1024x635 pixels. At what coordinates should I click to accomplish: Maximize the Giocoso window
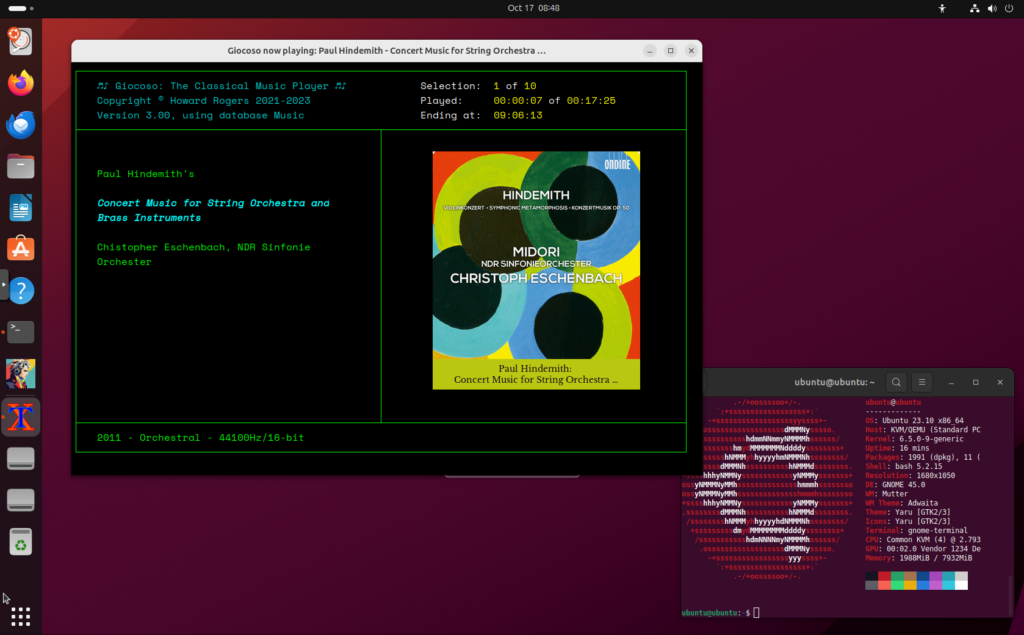pos(671,51)
